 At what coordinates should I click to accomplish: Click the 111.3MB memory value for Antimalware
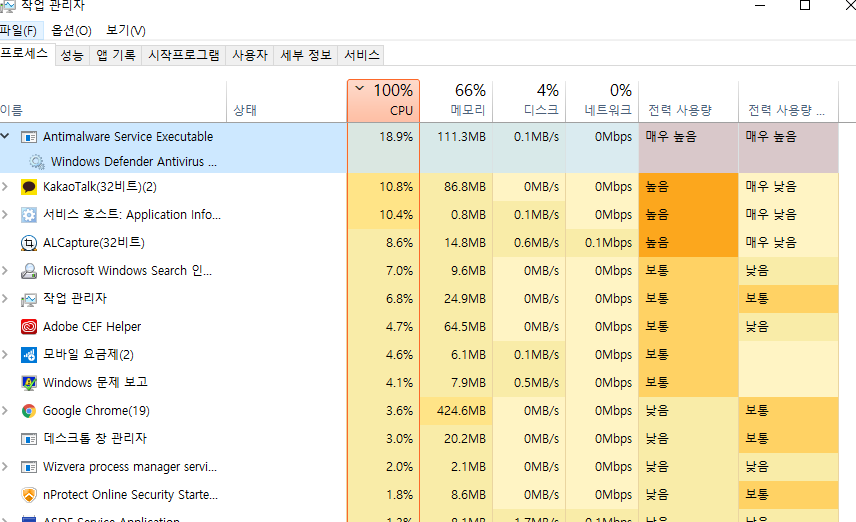point(461,137)
